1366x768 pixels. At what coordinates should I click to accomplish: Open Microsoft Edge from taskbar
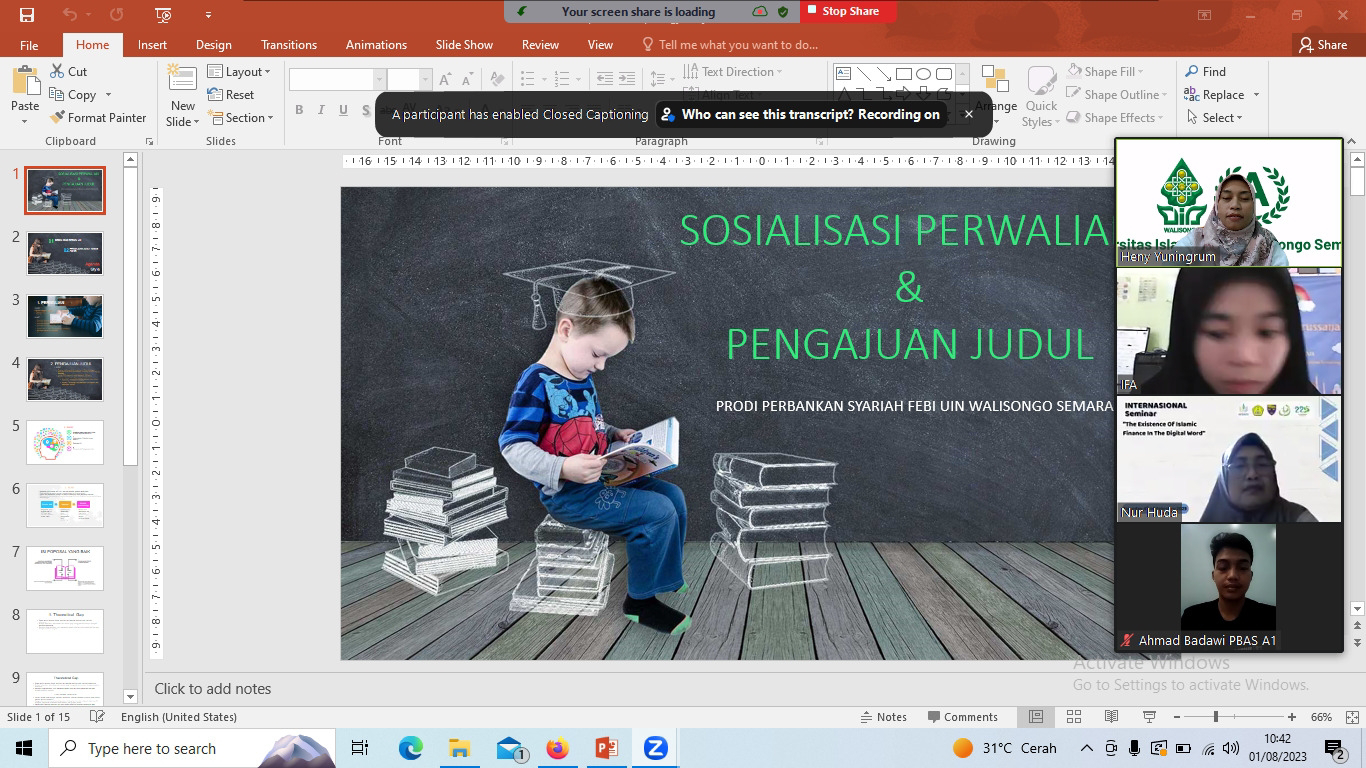pyautogui.click(x=411, y=748)
